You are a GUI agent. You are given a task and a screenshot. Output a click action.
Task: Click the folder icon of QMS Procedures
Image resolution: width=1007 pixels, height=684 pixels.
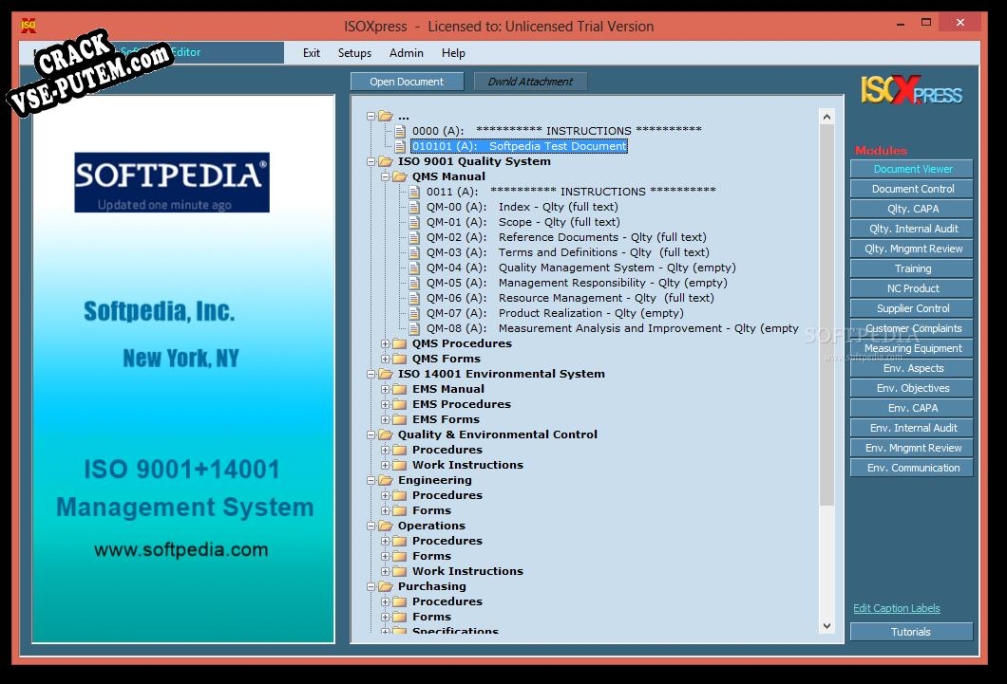(399, 344)
